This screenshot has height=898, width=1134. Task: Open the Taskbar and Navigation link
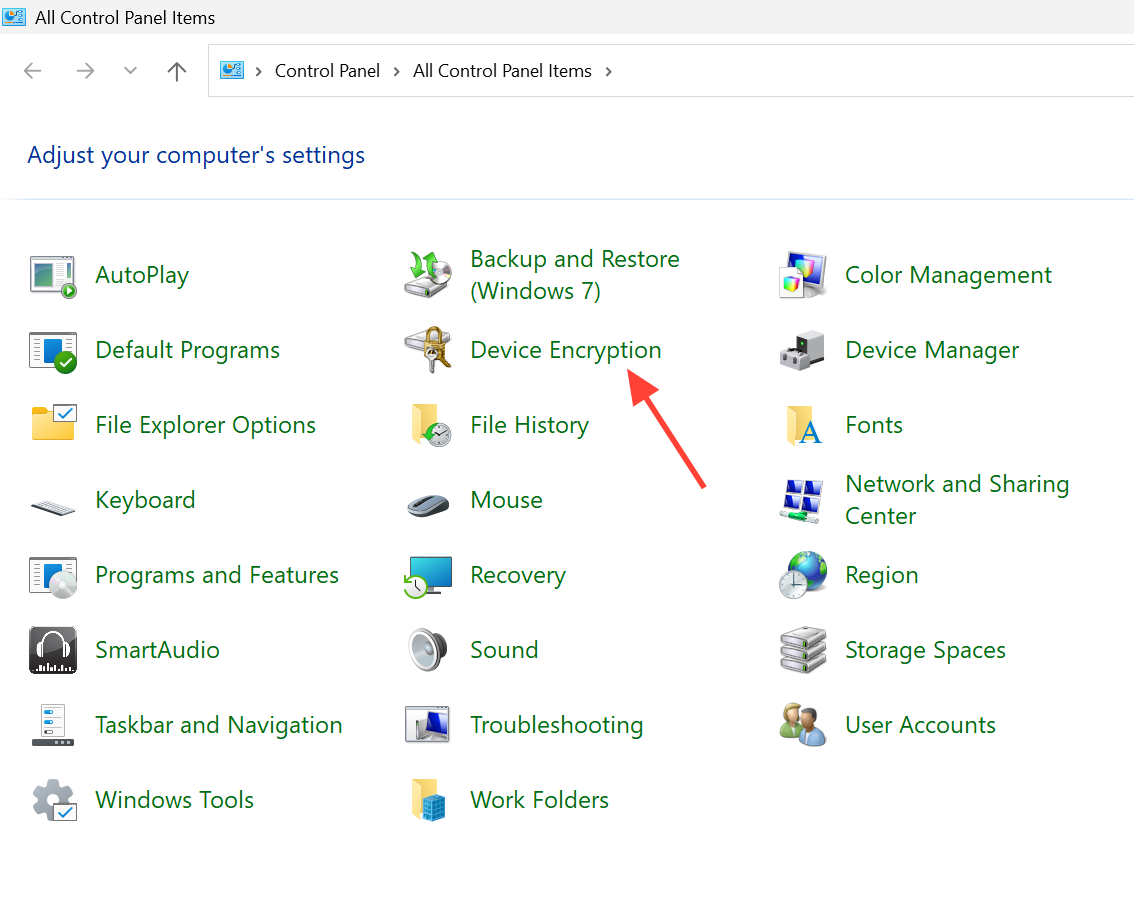(x=219, y=725)
